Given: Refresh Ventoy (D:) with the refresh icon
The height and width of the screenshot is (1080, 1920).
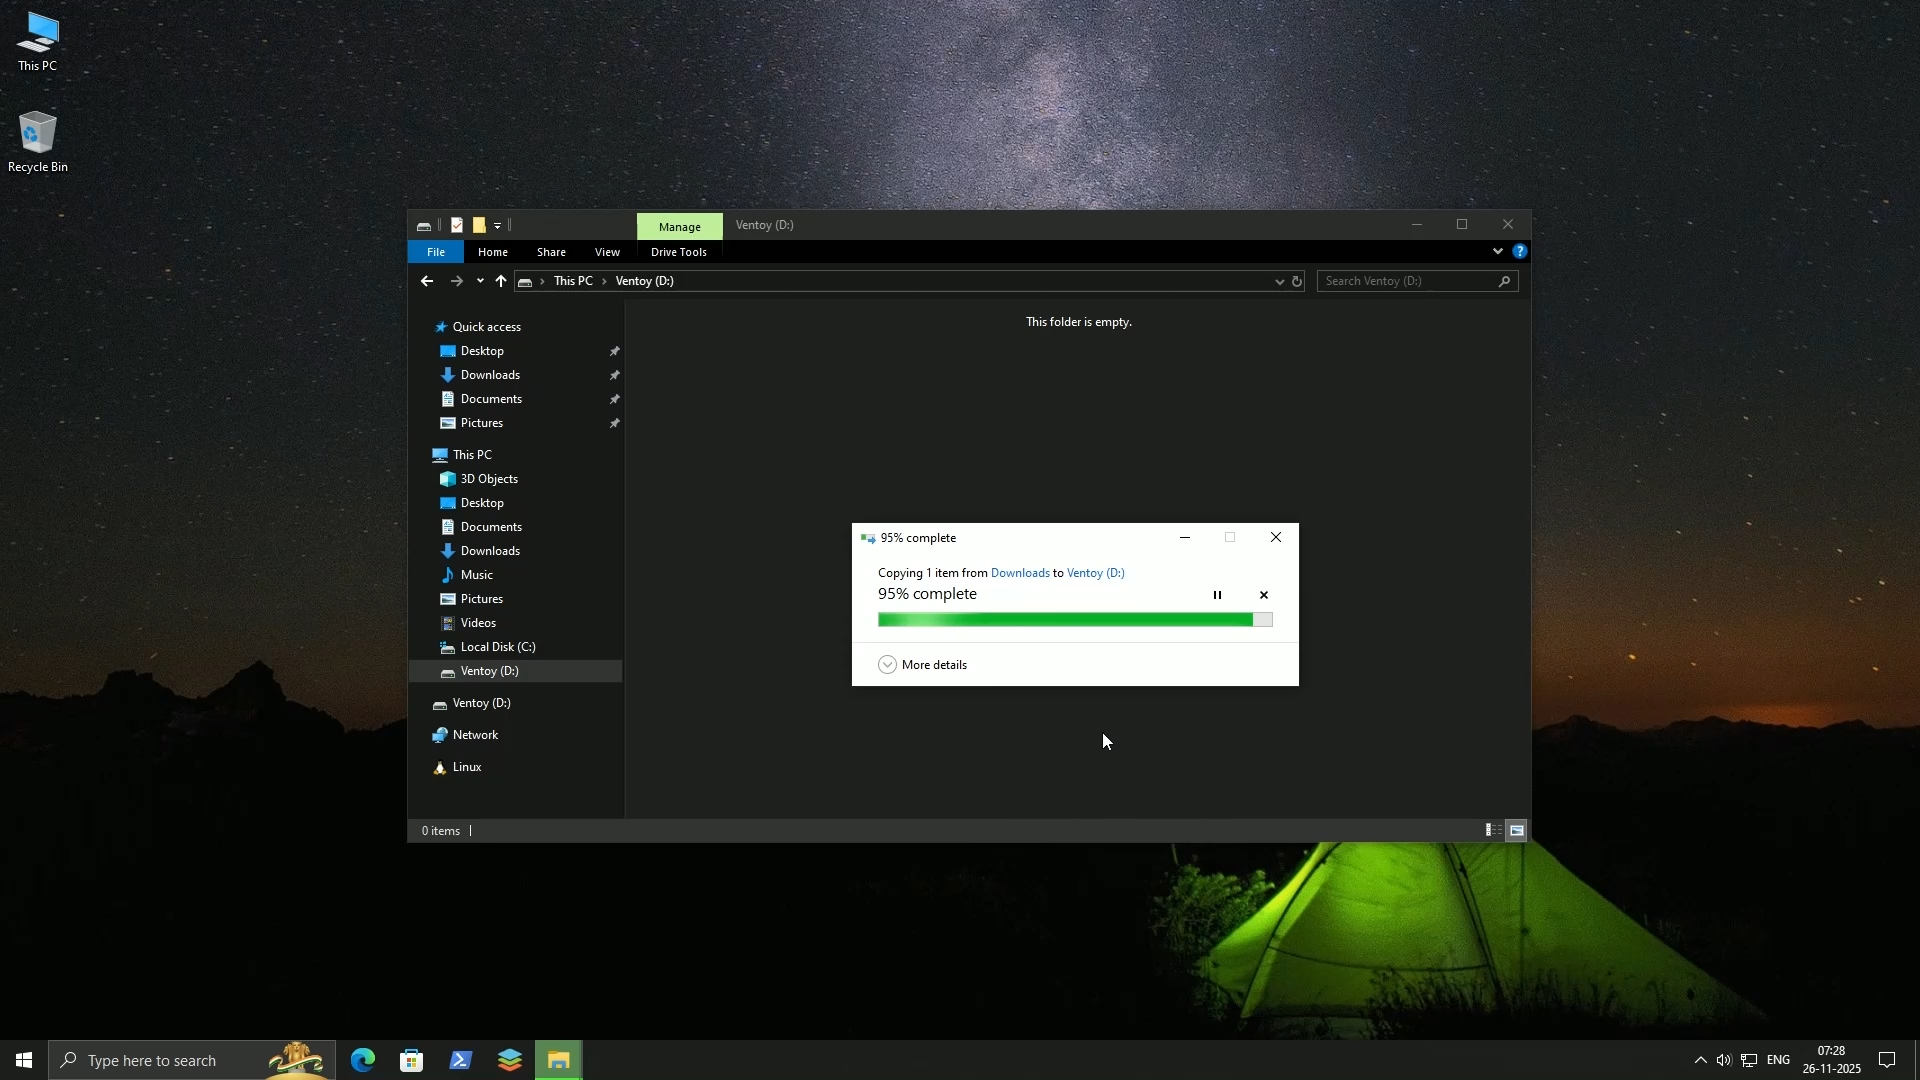Looking at the screenshot, I should point(1297,281).
